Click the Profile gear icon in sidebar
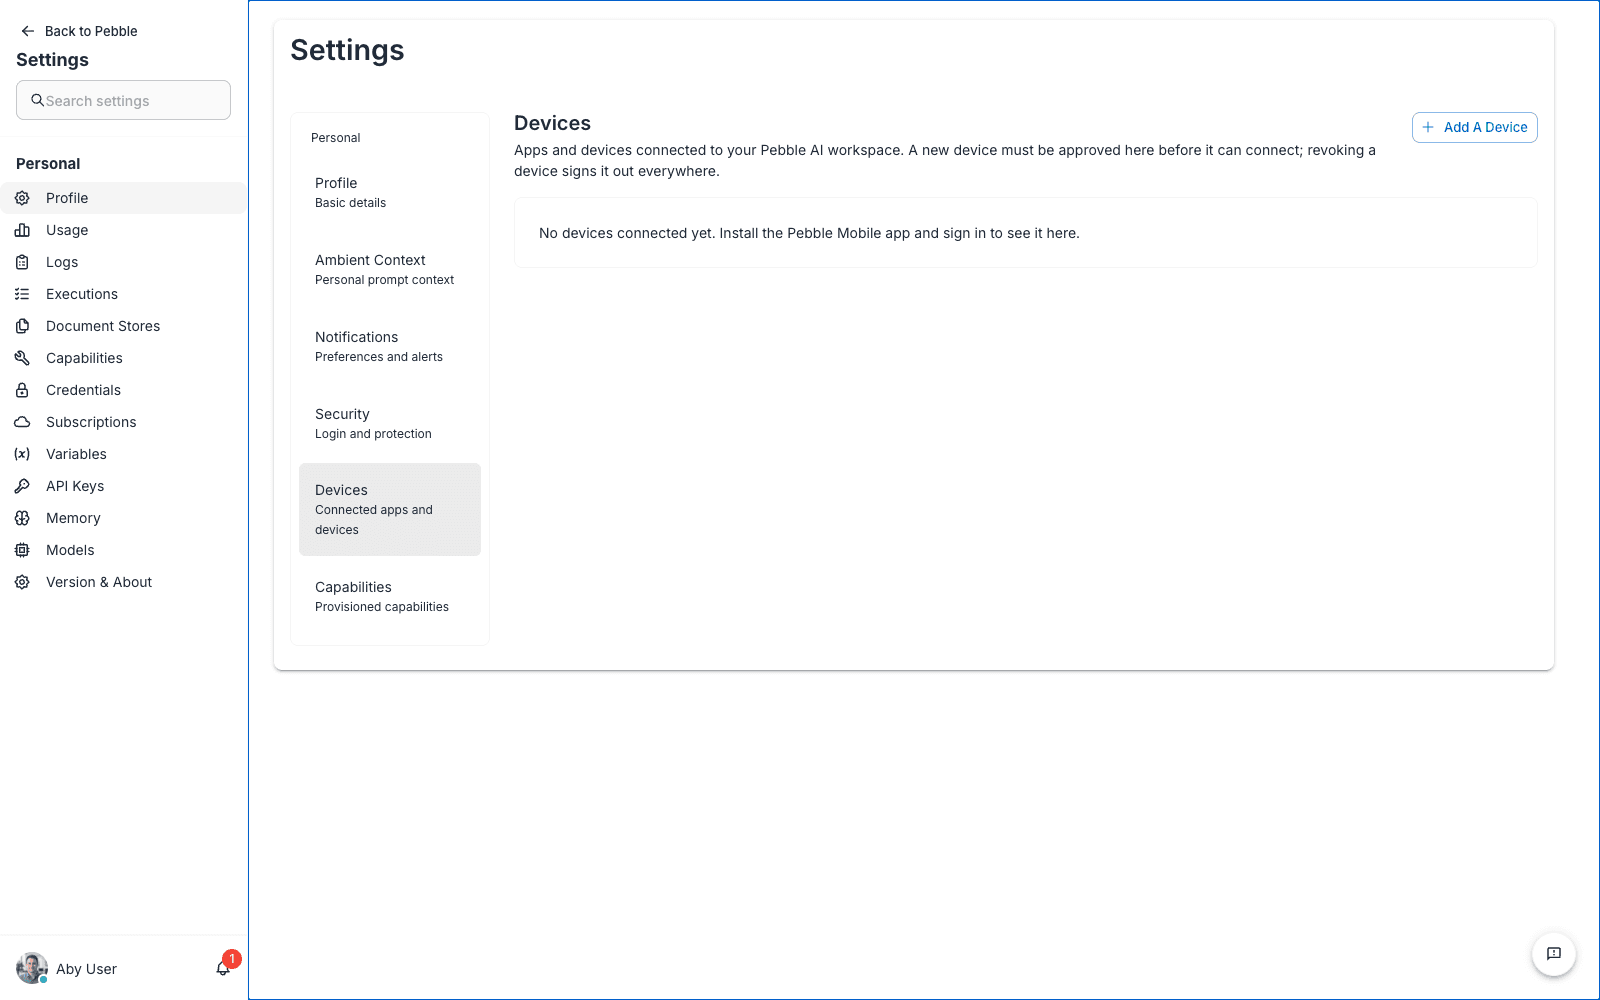The image size is (1600, 1000). pos(22,198)
